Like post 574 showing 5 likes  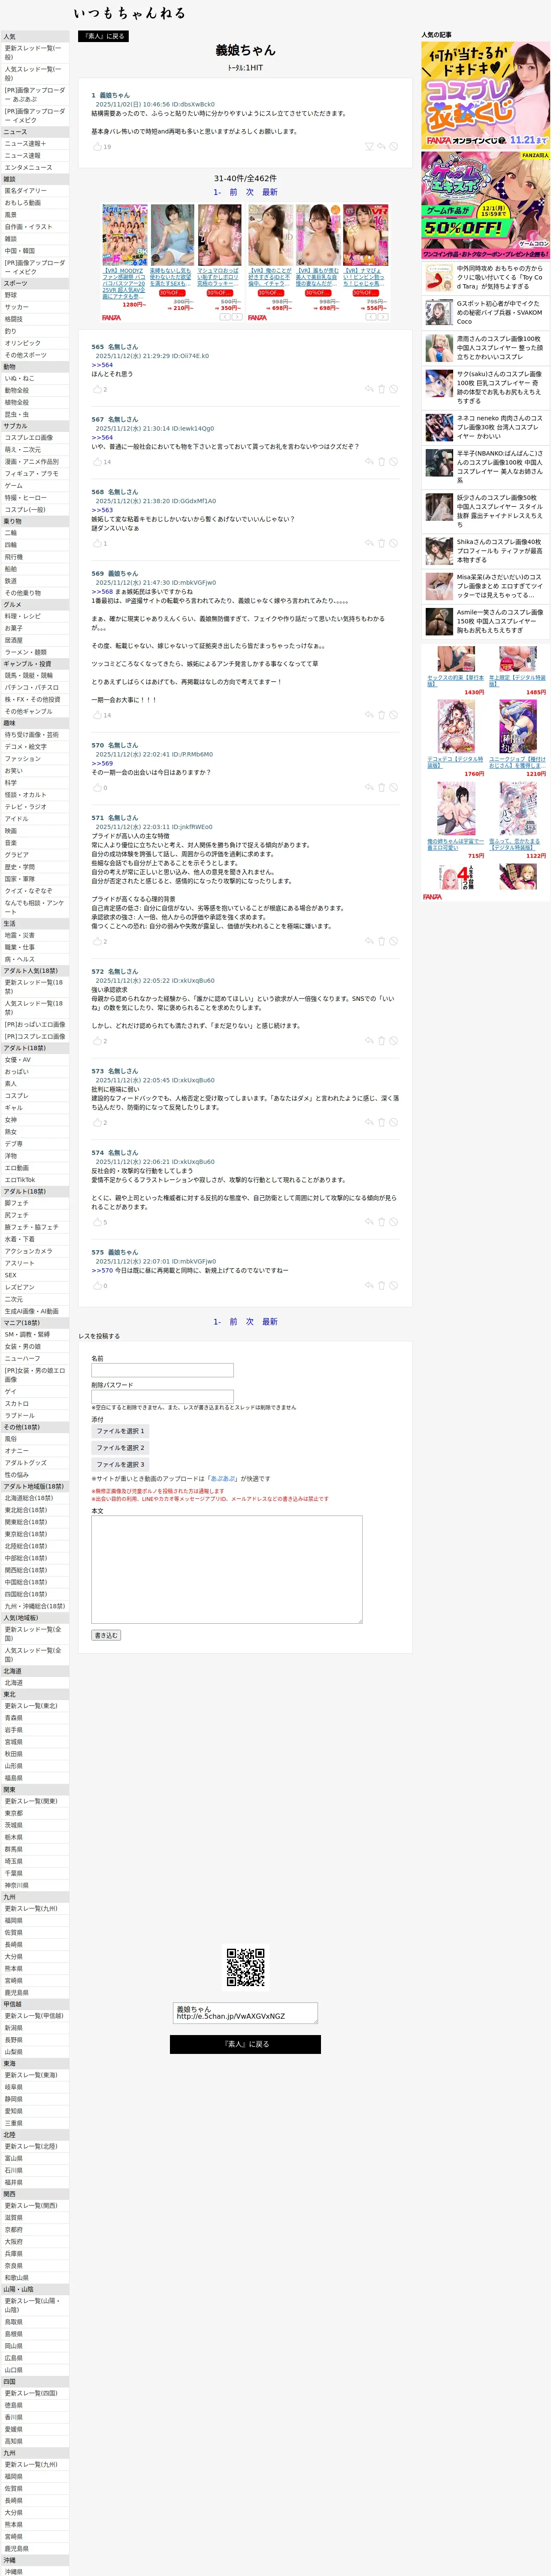point(97,1222)
